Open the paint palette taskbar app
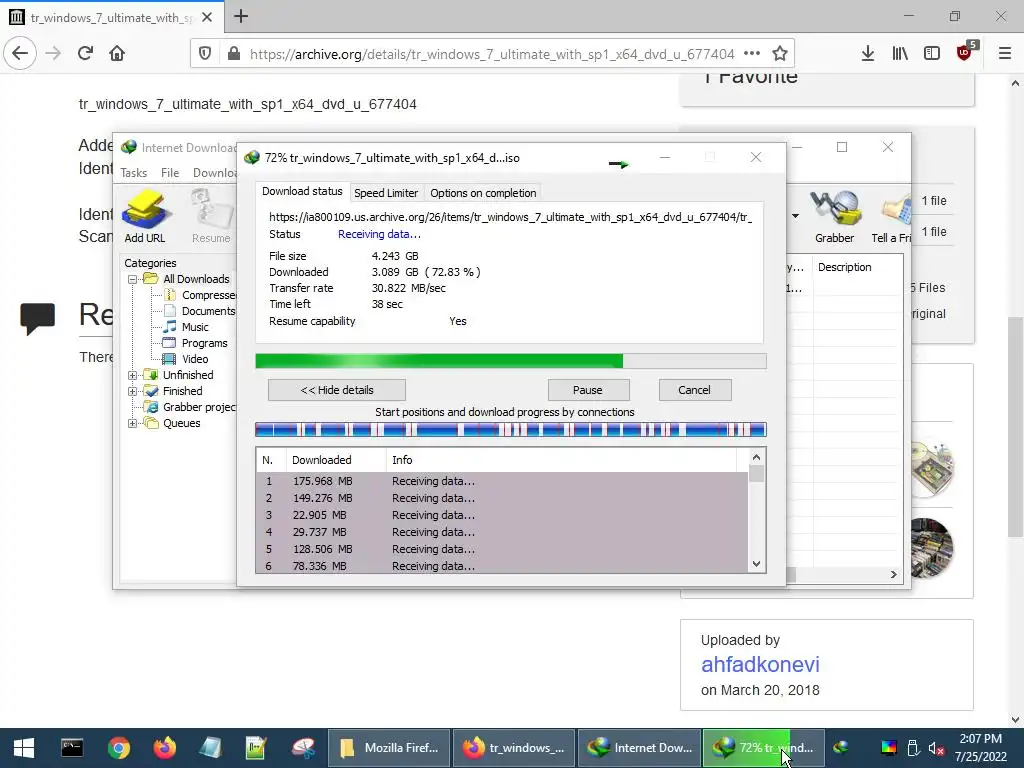 coord(303,748)
